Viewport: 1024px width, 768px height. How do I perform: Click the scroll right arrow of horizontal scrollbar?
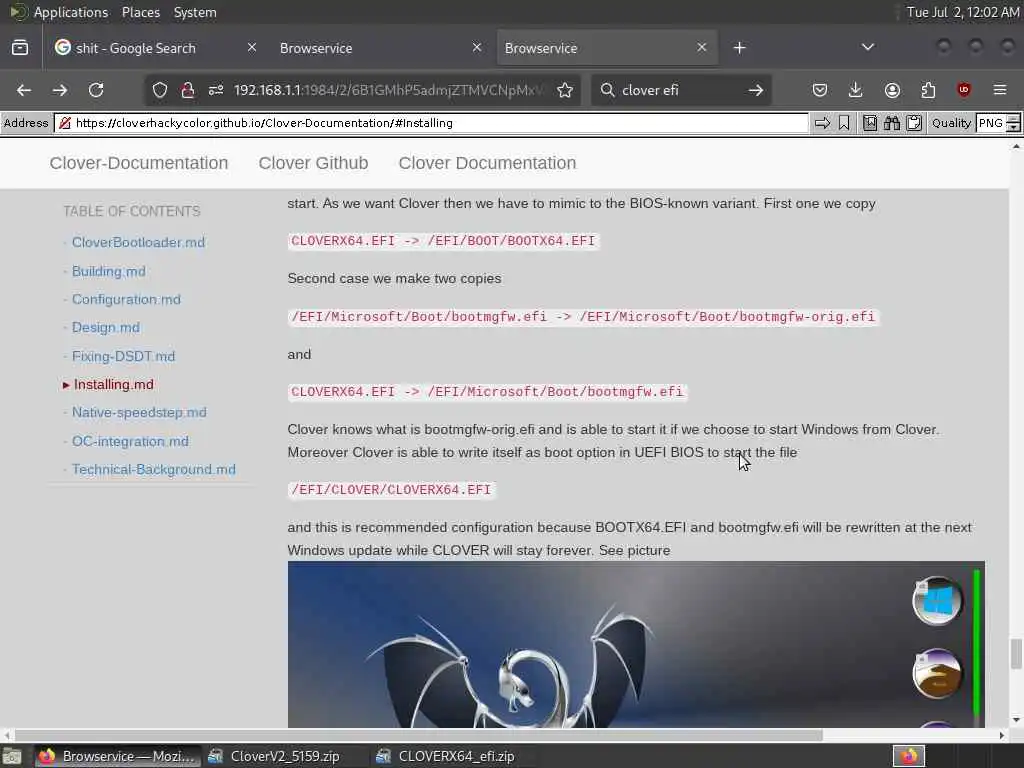point(1002,735)
